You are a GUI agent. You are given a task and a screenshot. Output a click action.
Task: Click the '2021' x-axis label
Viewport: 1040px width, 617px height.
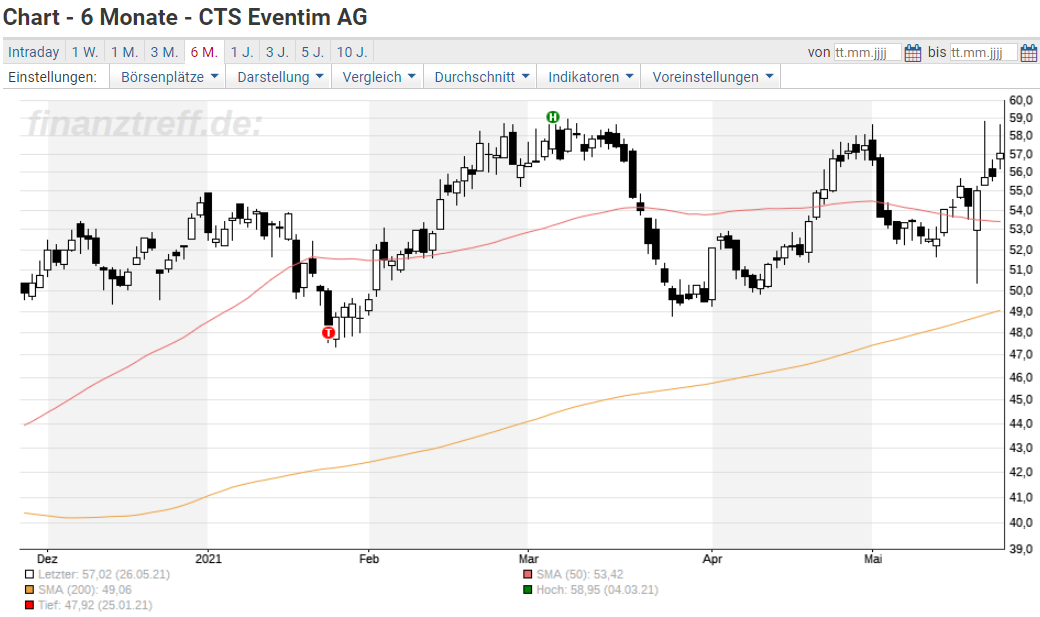click(x=208, y=559)
